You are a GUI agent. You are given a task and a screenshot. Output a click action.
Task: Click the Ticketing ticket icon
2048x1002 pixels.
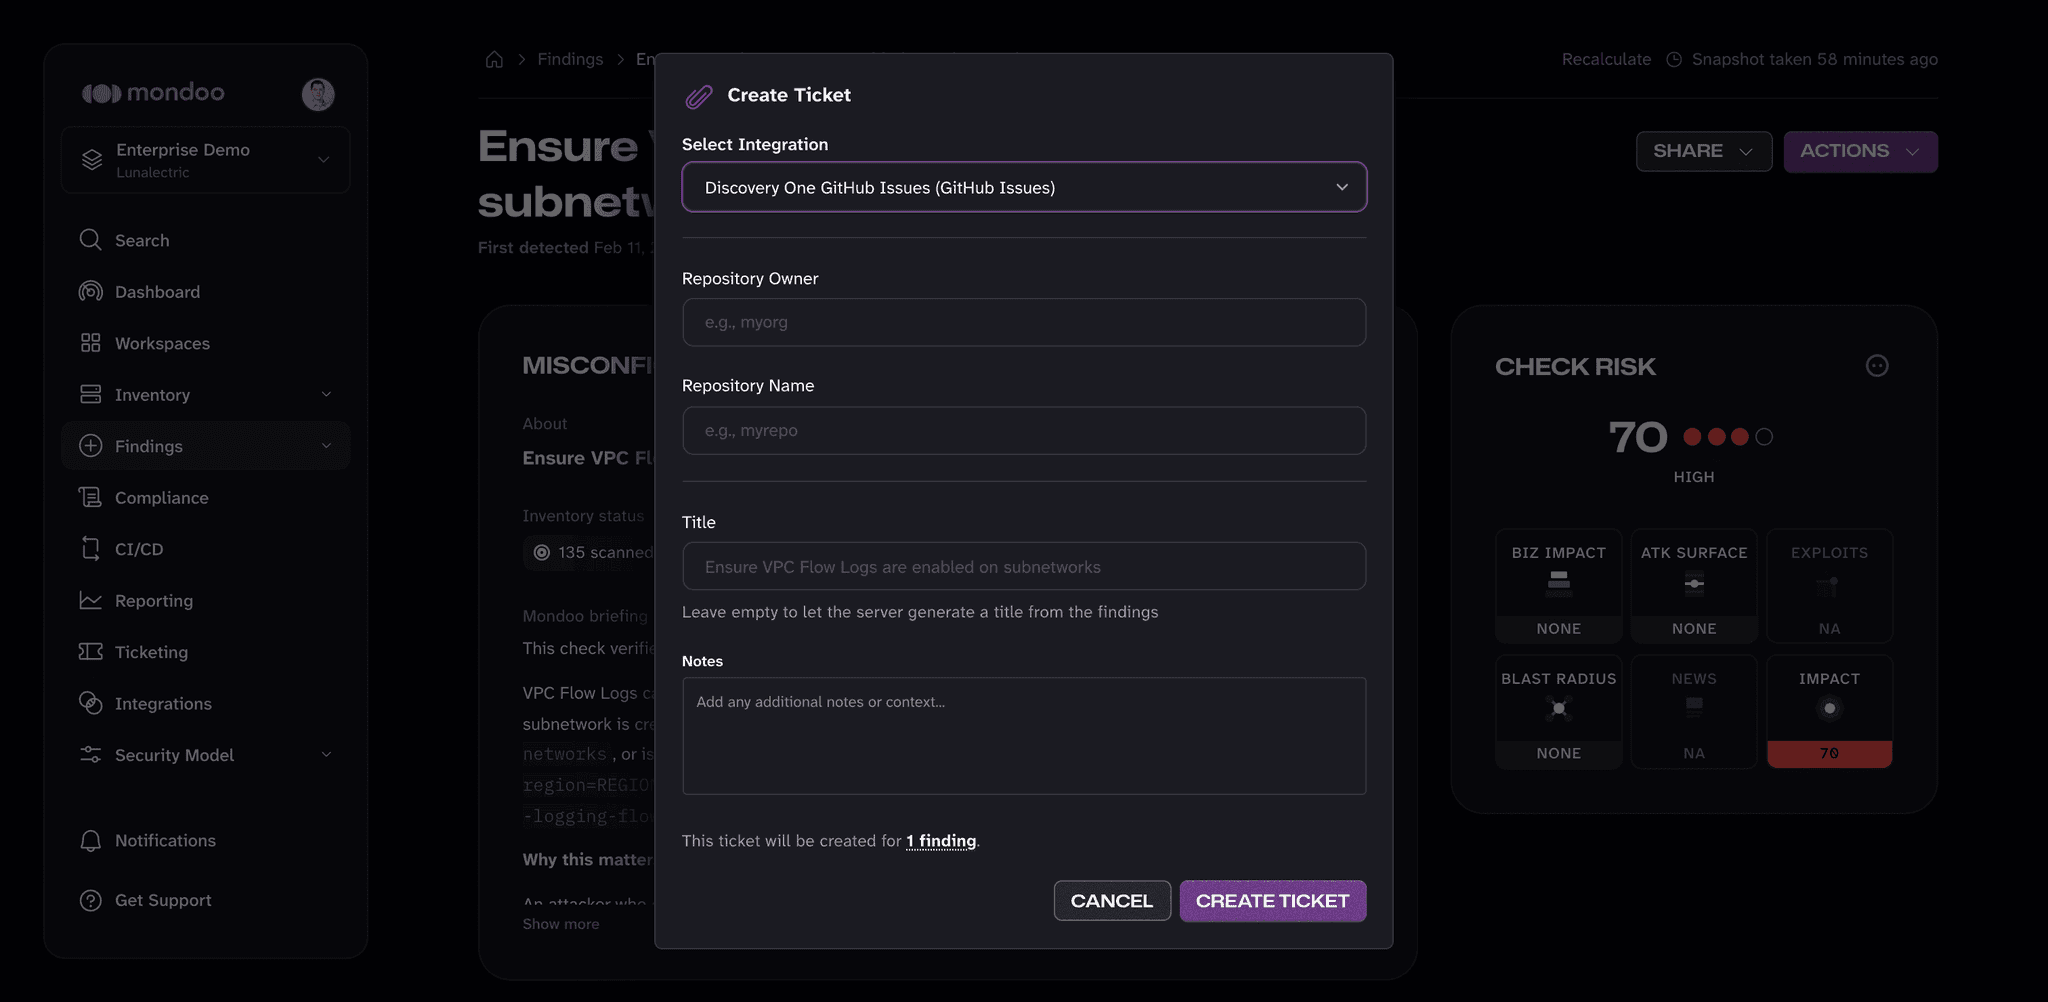(x=90, y=652)
